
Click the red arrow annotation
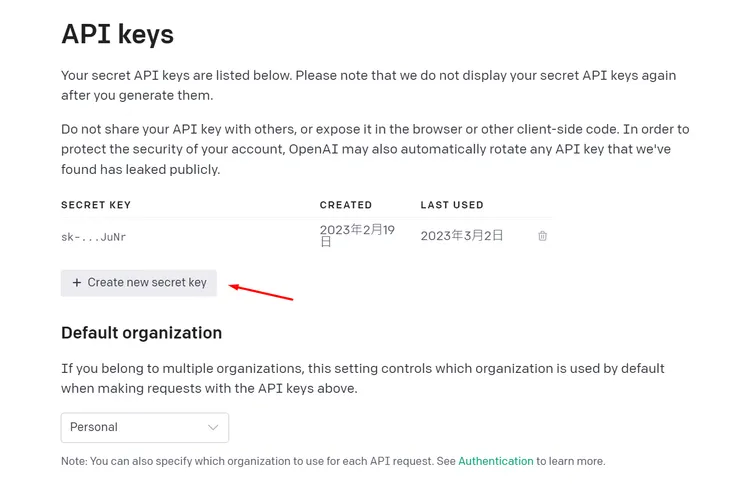pos(261,291)
